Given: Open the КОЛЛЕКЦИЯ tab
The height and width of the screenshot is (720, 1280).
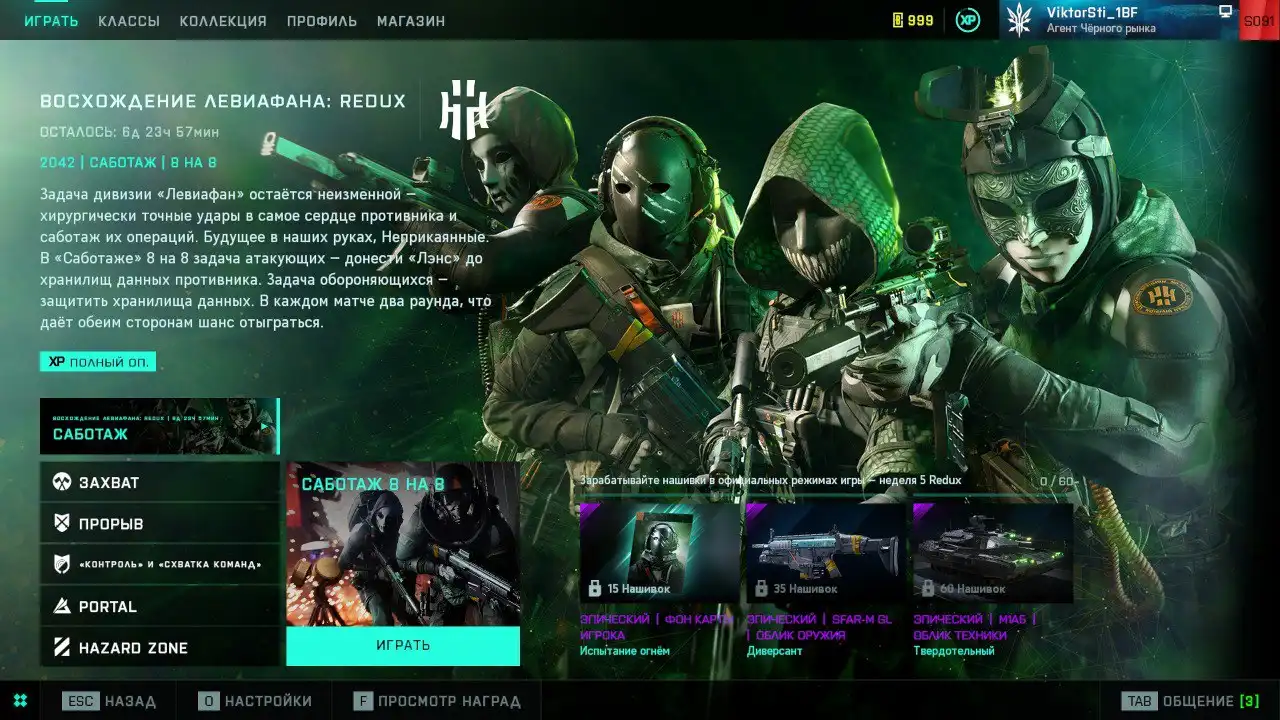Looking at the screenshot, I should click(223, 21).
